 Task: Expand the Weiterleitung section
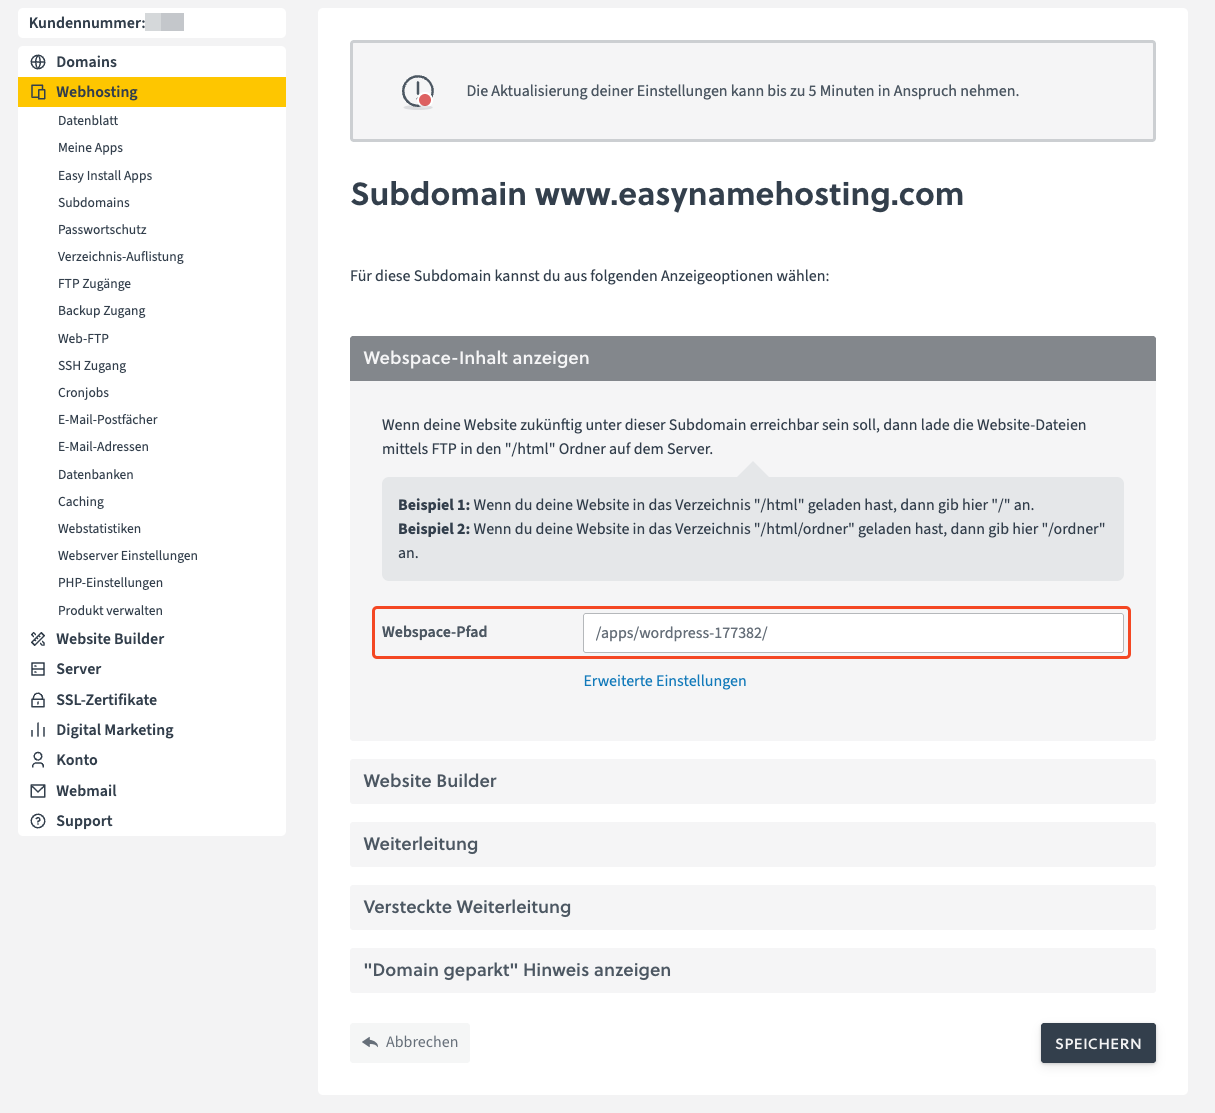(752, 844)
